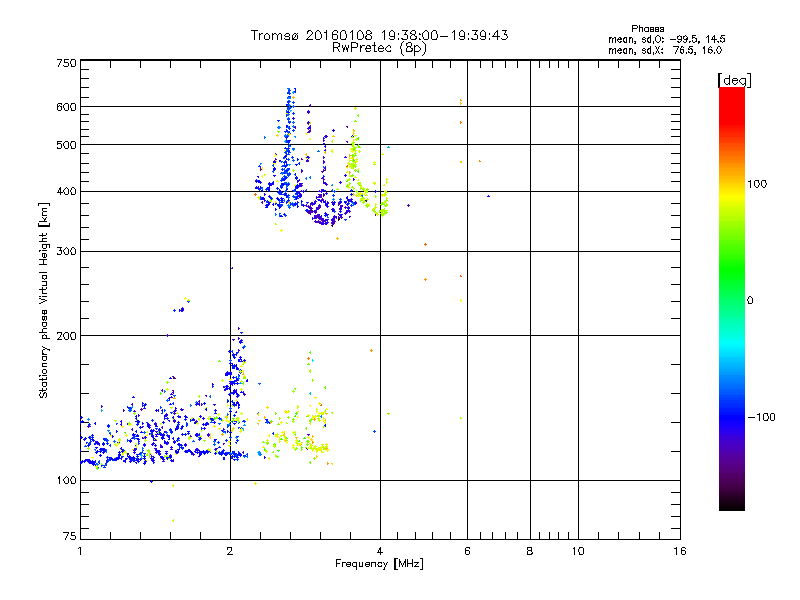The height and width of the screenshot is (600, 800).
Task: Click the x-axis "4" tick label
Action: tap(380, 551)
